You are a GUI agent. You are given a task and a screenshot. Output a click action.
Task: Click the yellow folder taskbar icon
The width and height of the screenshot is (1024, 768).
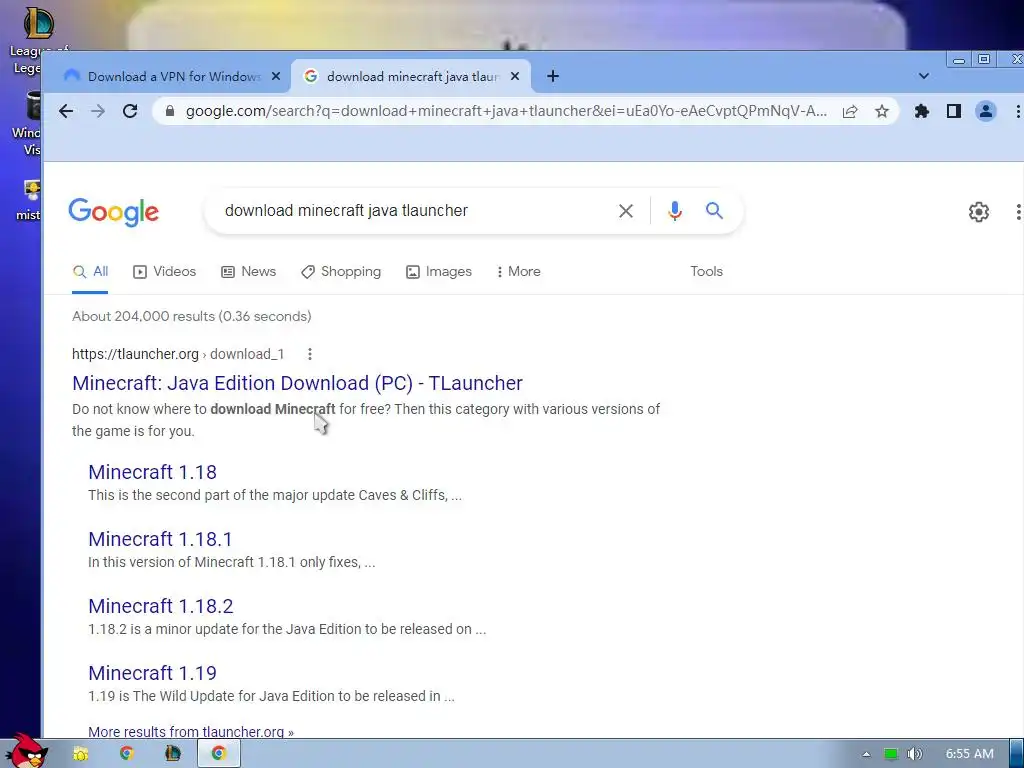[80, 754]
